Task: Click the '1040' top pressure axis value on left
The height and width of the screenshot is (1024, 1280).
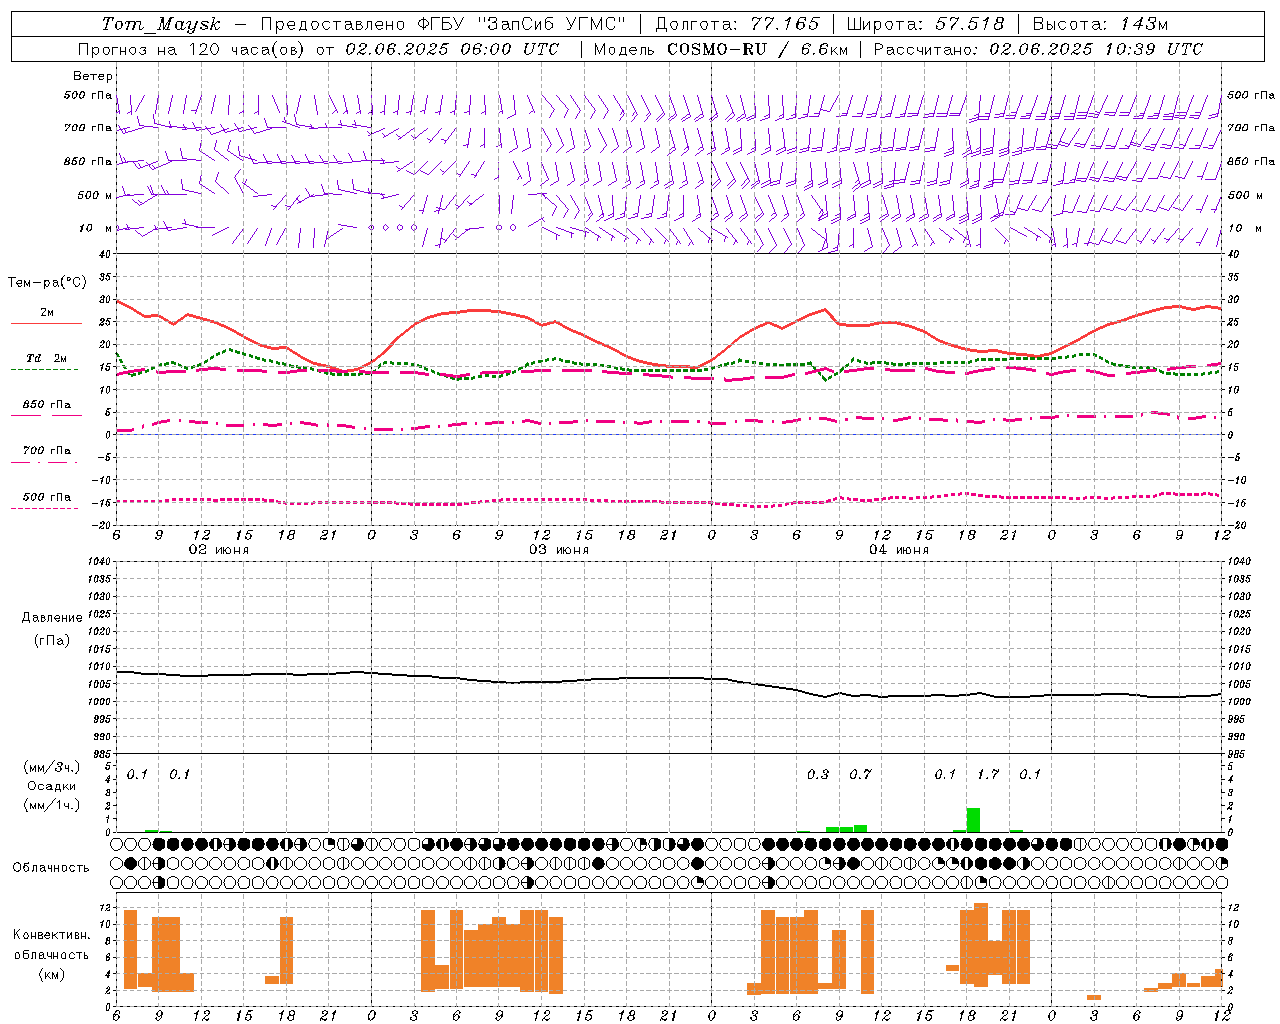Action: click(98, 561)
